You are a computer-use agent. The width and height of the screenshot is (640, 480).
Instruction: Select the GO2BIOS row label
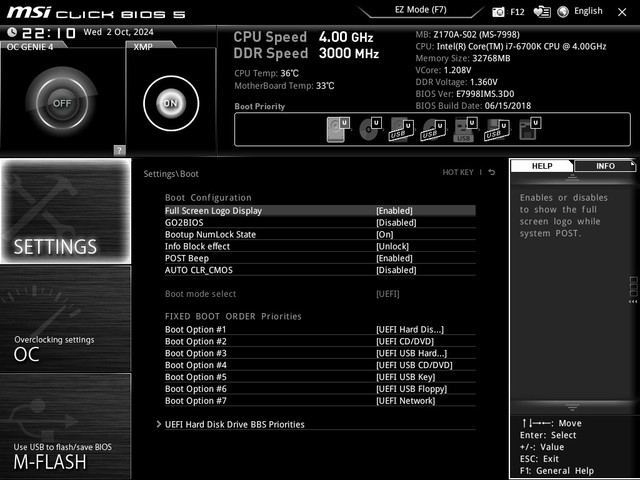tap(184, 223)
